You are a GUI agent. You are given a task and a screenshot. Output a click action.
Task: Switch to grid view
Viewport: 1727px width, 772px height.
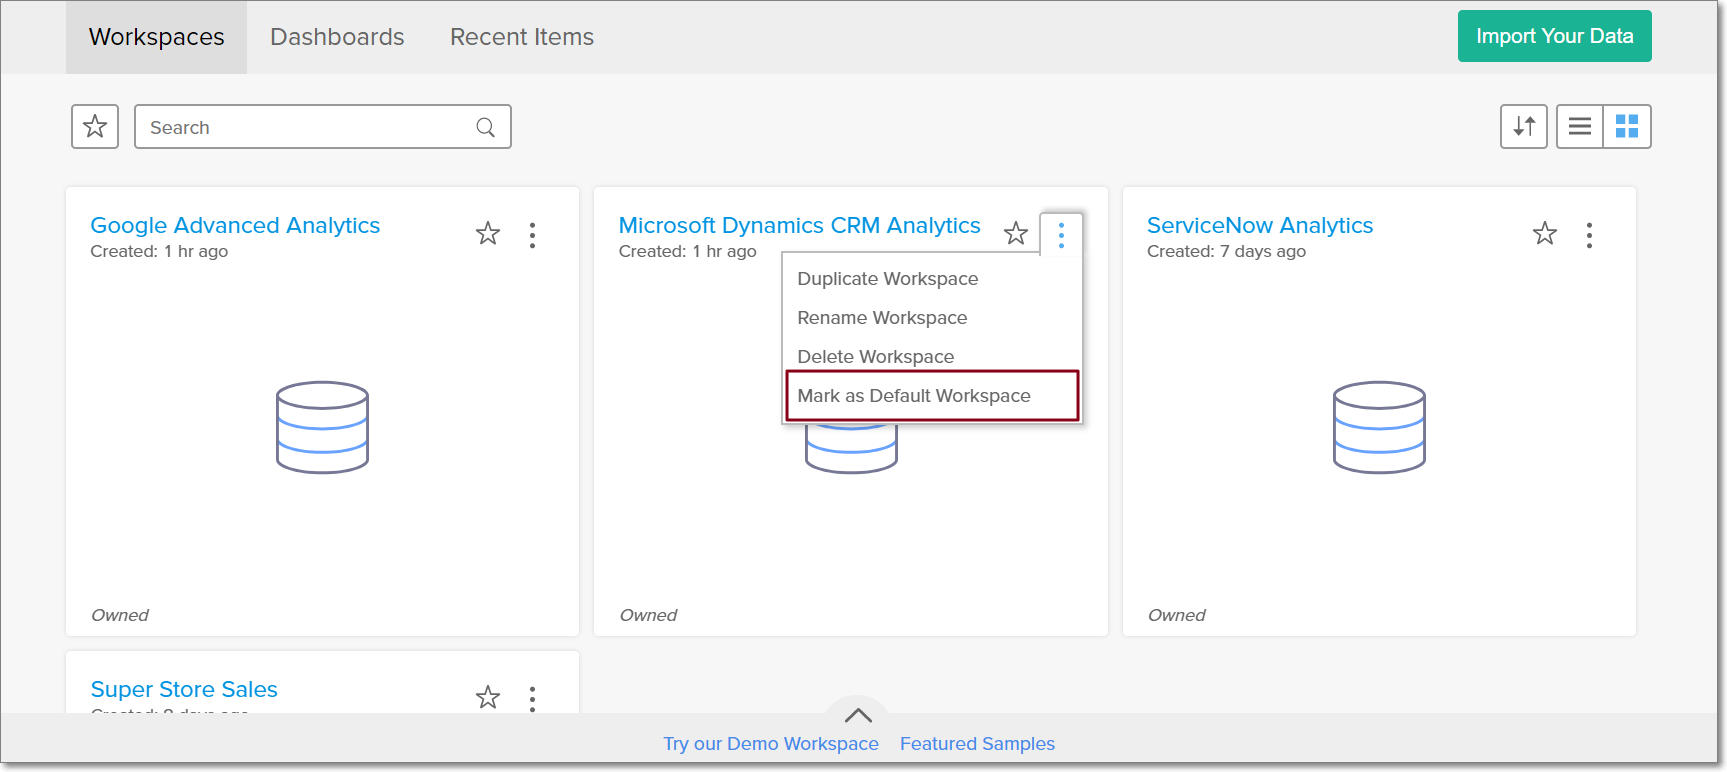point(1627,127)
